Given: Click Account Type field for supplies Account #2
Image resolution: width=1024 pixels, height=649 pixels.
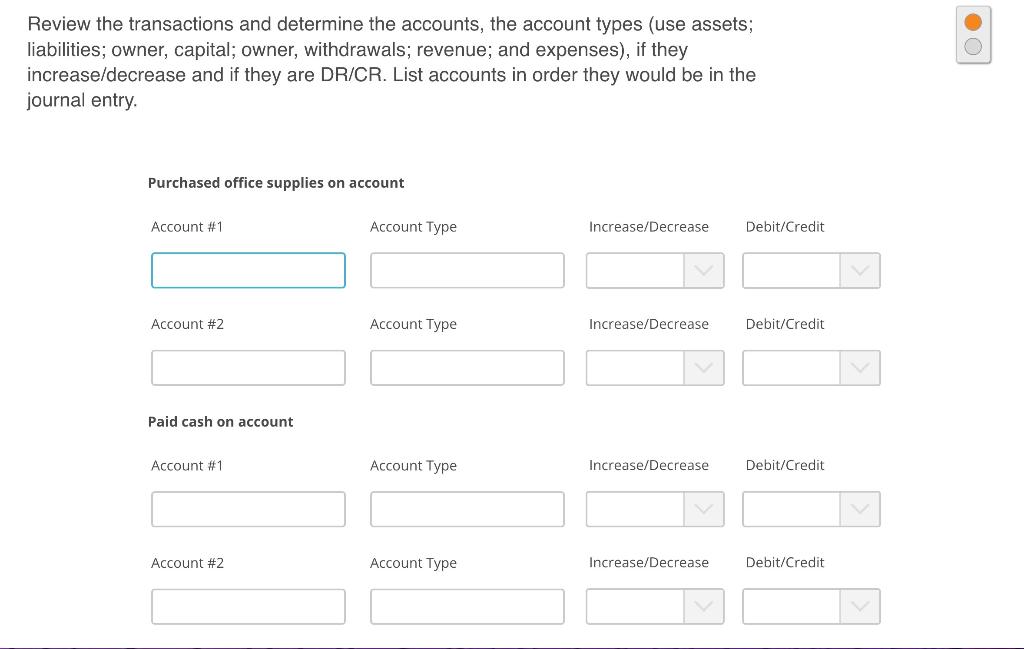Looking at the screenshot, I should tap(467, 368).
